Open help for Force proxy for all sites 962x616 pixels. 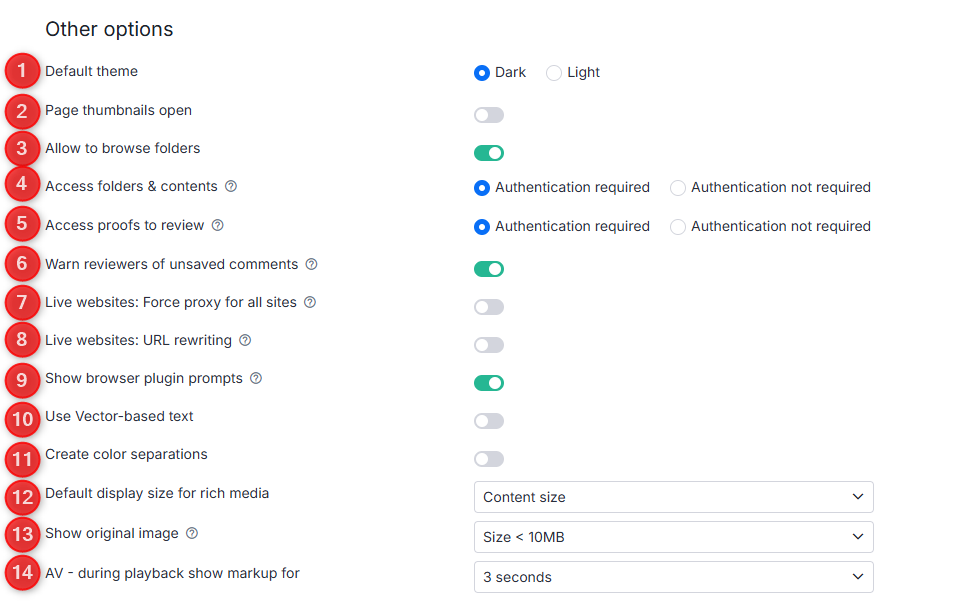coord(310,302)
